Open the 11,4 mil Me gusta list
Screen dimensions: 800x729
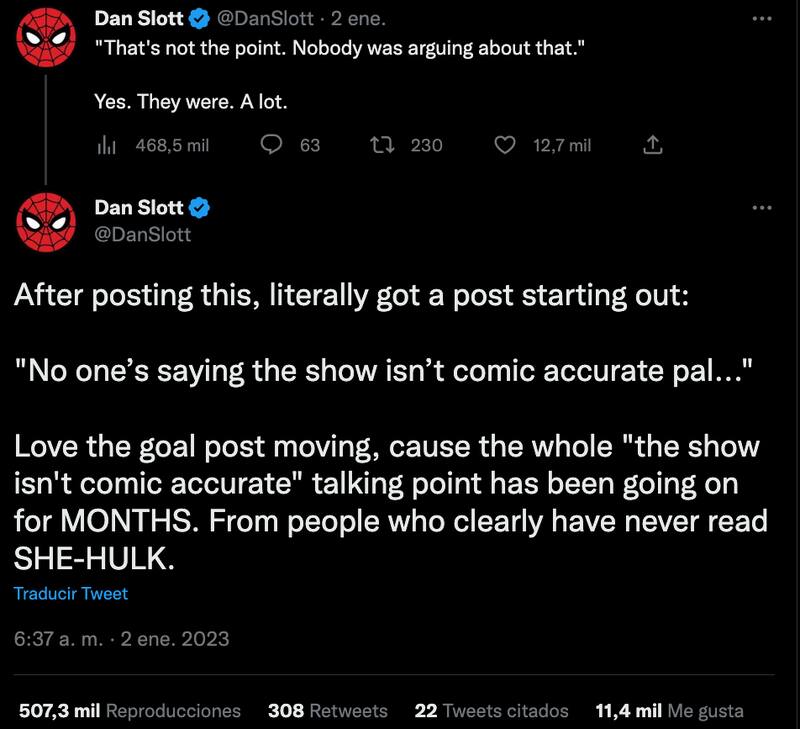(669, 711)
